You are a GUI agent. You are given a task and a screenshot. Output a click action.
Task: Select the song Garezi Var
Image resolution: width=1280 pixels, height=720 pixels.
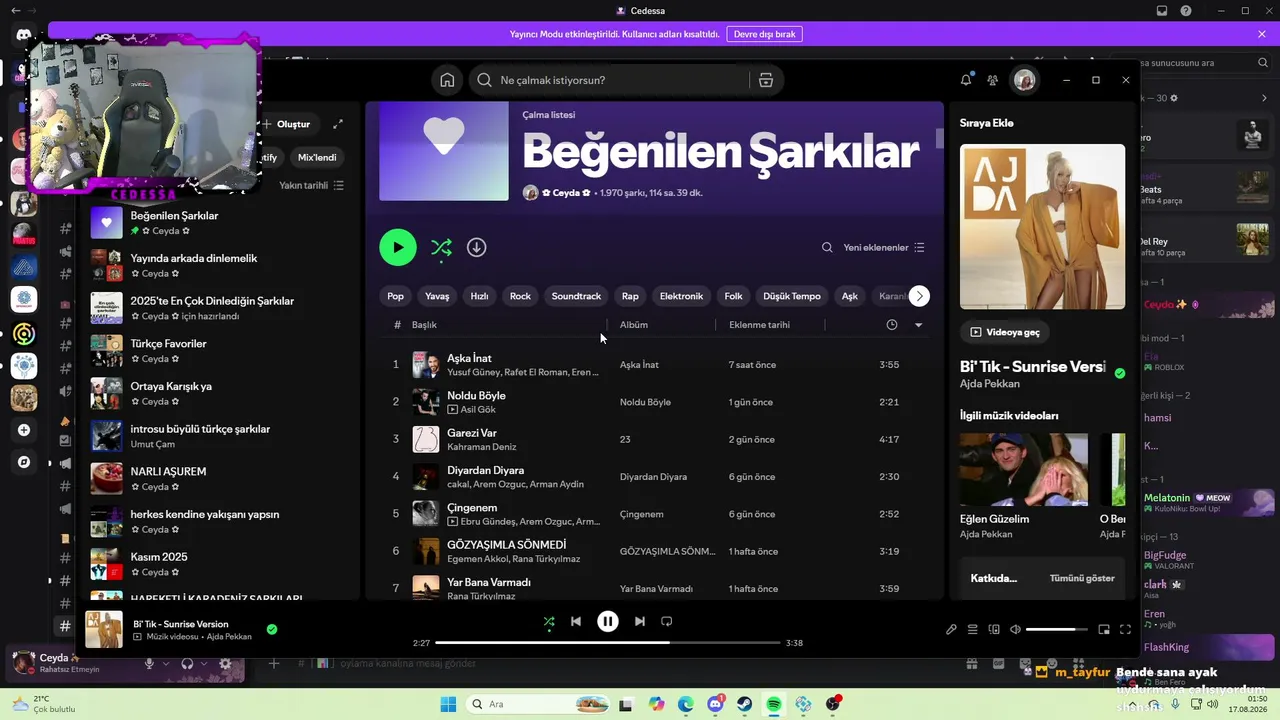point(472,433)
